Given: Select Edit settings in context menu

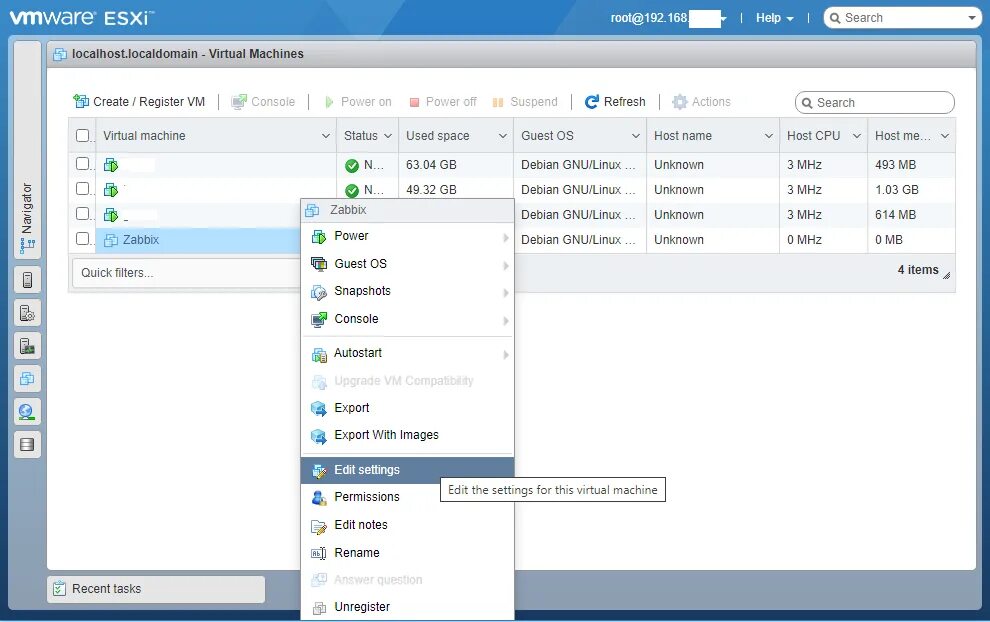Looking at the screenshot, I should pyautogui.click(x=408, y=470).
